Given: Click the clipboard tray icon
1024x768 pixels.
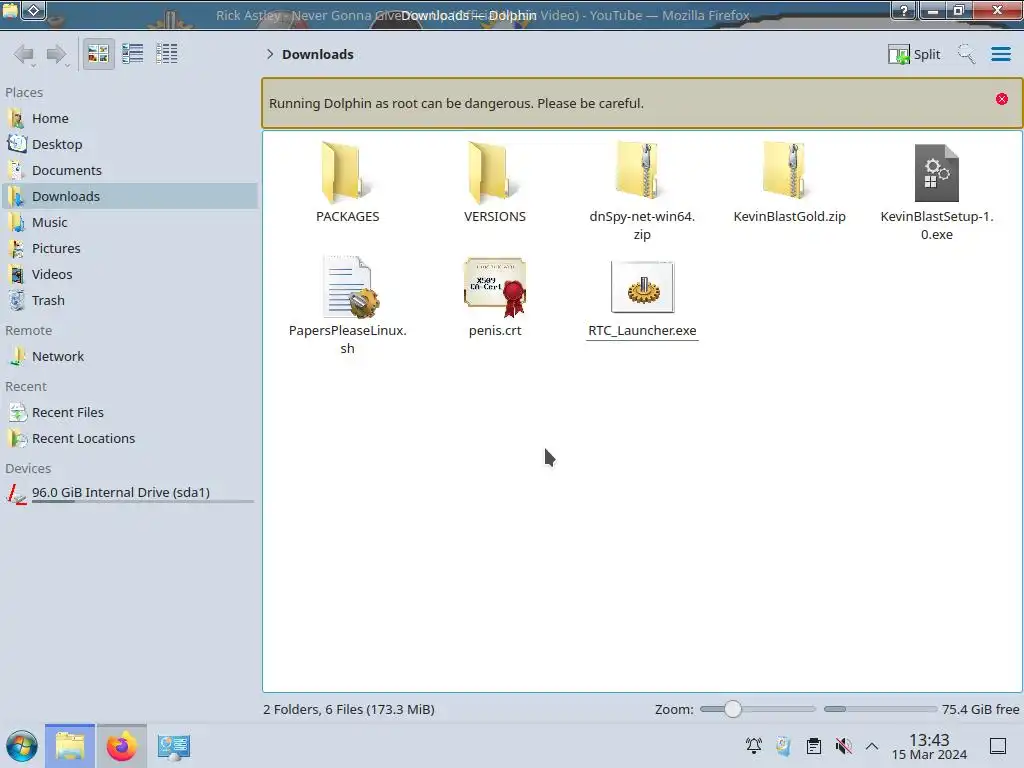Looking at the screenshot, I should (x=813, y=746).
